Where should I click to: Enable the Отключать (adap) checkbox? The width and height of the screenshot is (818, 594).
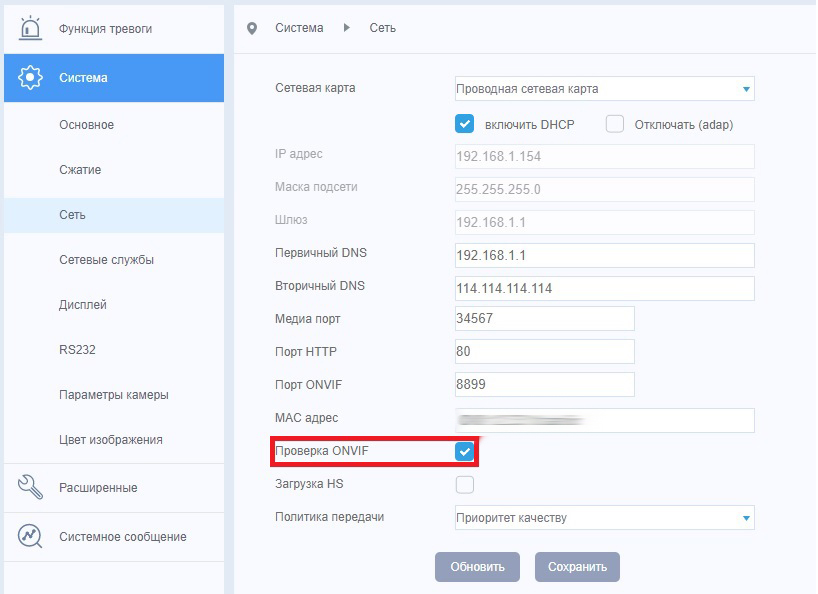(615, 124)
